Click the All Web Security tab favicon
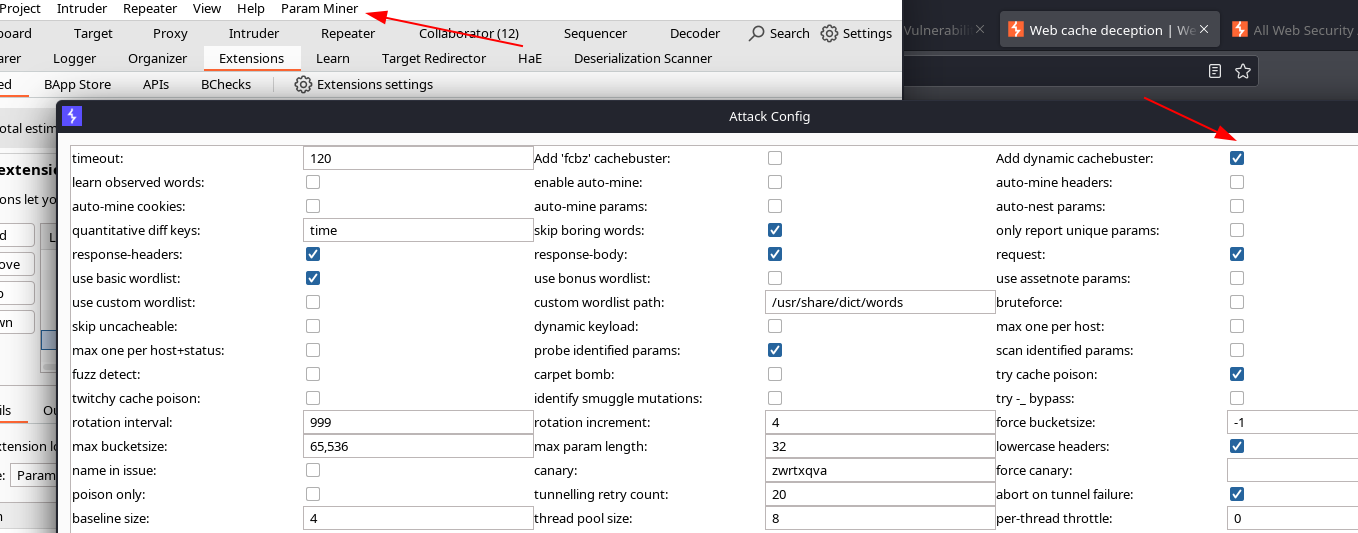The height and width of the screenshot is (533, 1358). [1239, 30]
